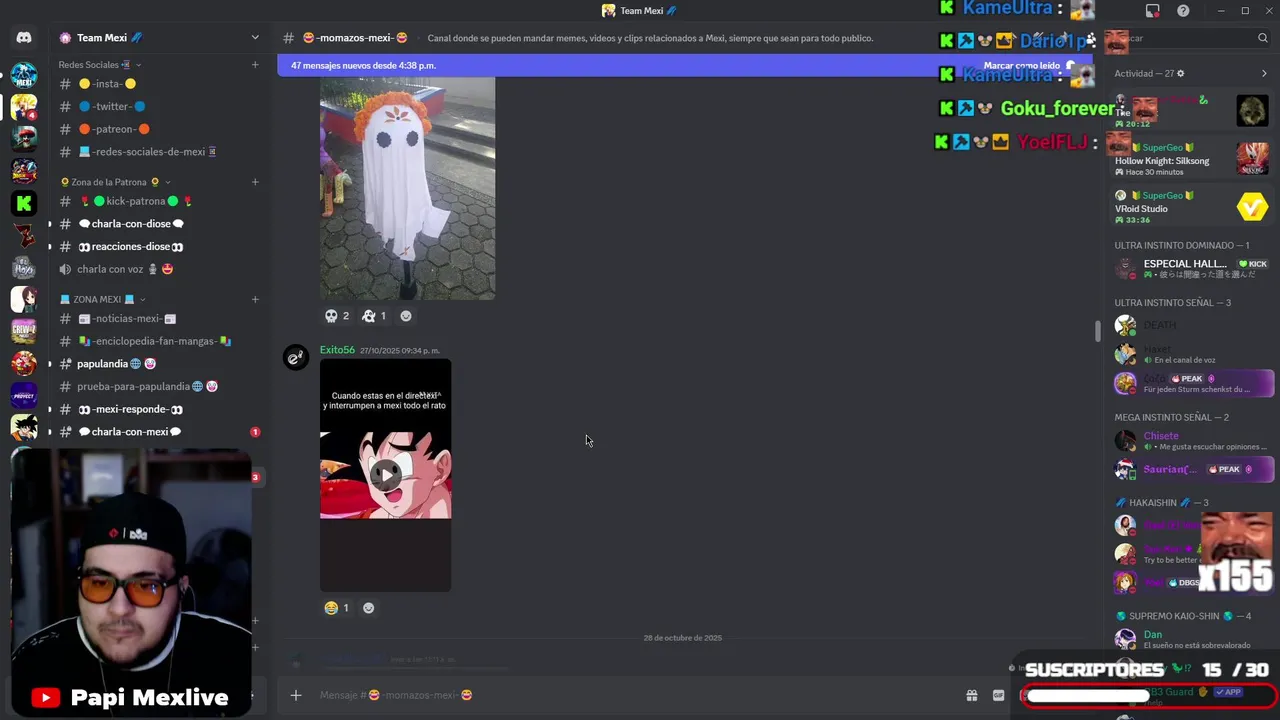
Task: Click the chat scrollbar thumb
Action: 1098,330
